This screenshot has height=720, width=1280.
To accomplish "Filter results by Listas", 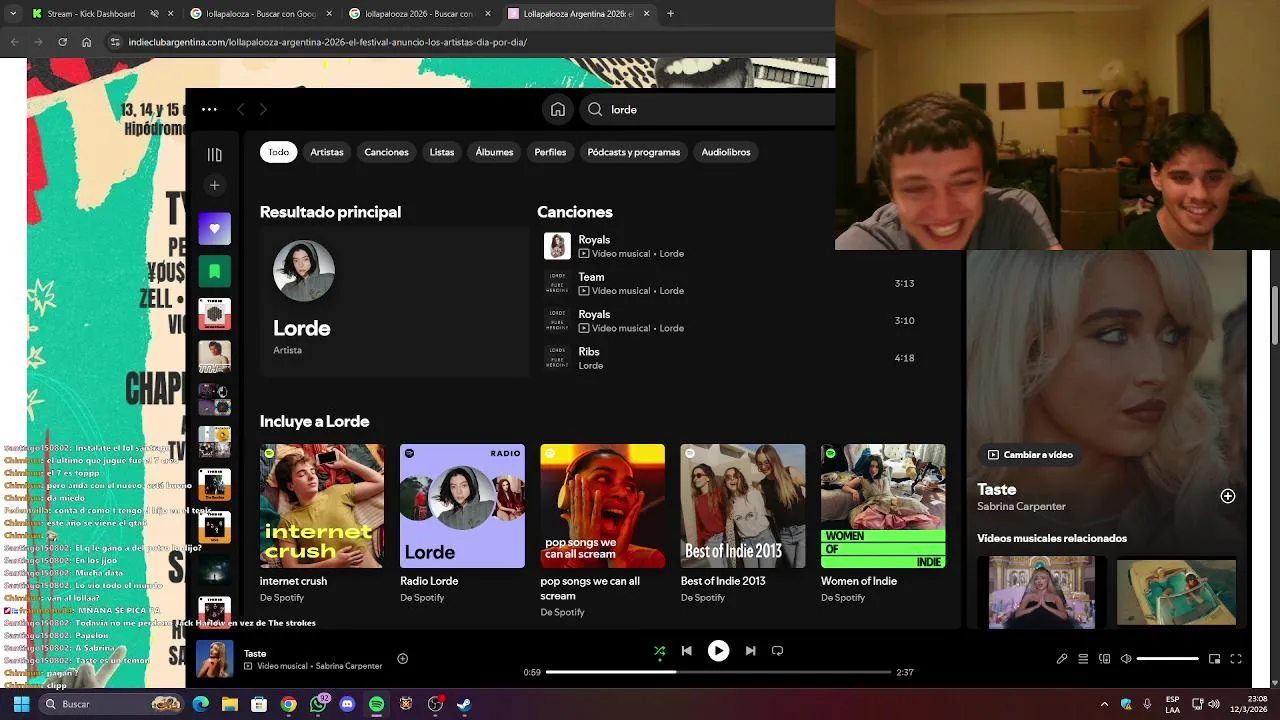I will (441, 152).
